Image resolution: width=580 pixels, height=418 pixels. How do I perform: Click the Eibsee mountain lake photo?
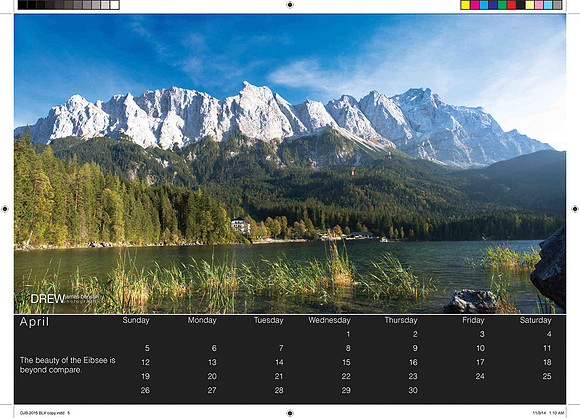click(x=290, y=164)
